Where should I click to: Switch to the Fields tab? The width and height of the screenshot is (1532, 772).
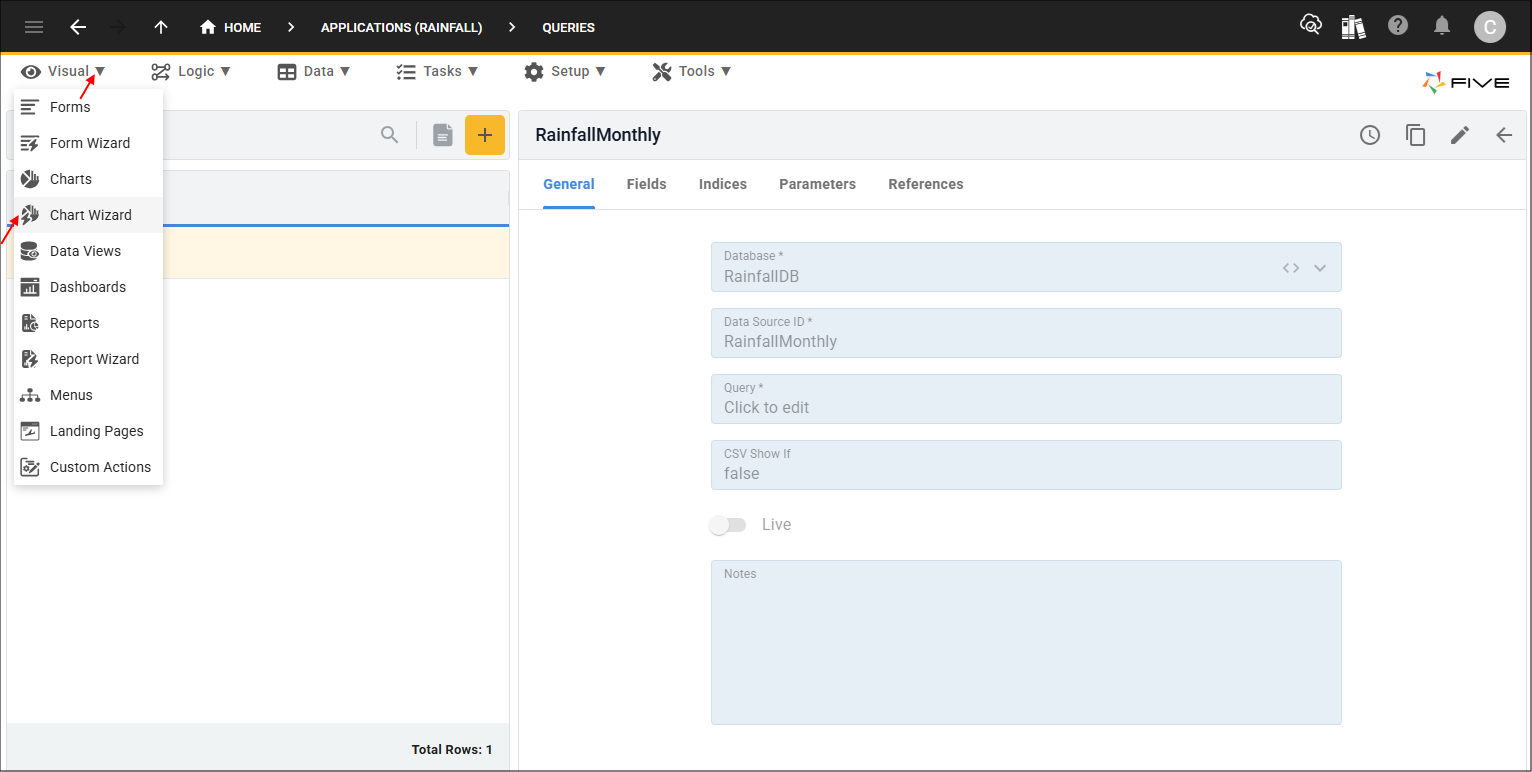(646, 184)
